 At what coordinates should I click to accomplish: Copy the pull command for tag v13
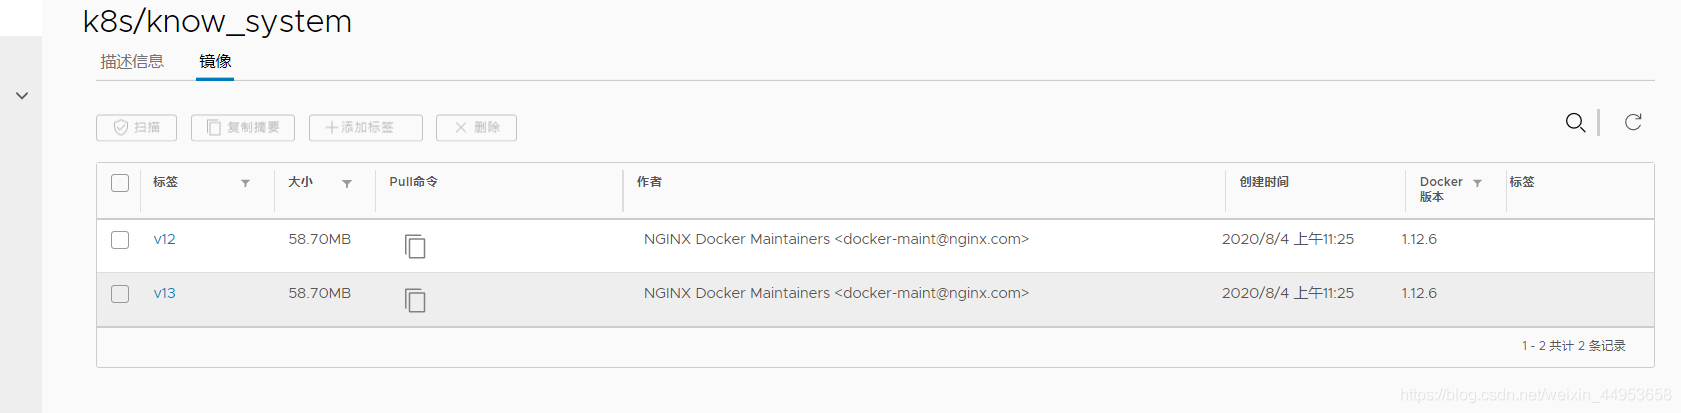415,300
